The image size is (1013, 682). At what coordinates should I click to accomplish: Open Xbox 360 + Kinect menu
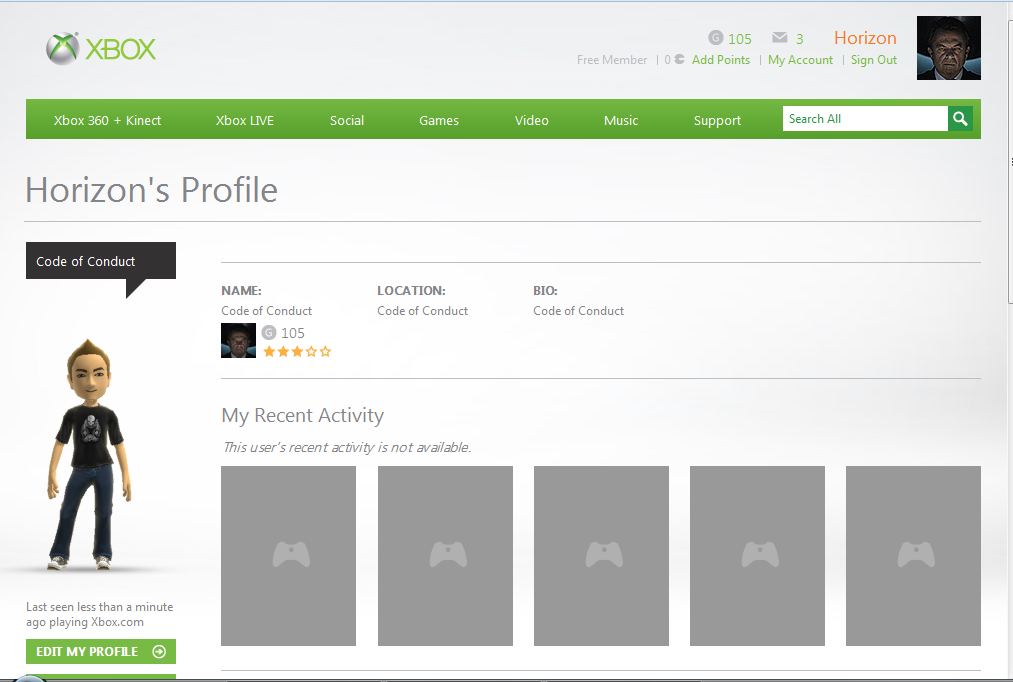tap(107, 120)
